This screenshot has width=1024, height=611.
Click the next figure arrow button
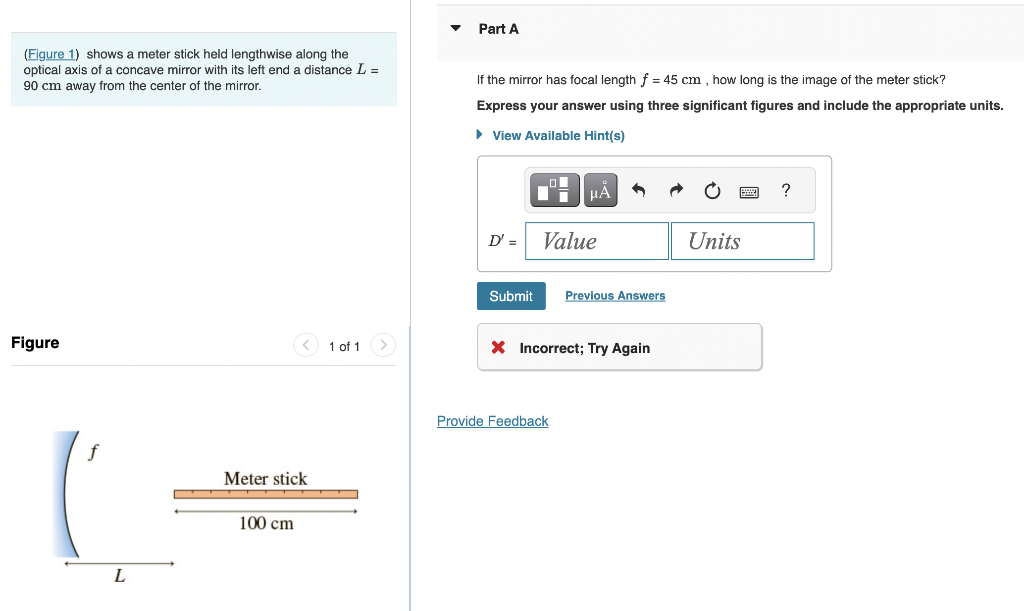point(382,345)
